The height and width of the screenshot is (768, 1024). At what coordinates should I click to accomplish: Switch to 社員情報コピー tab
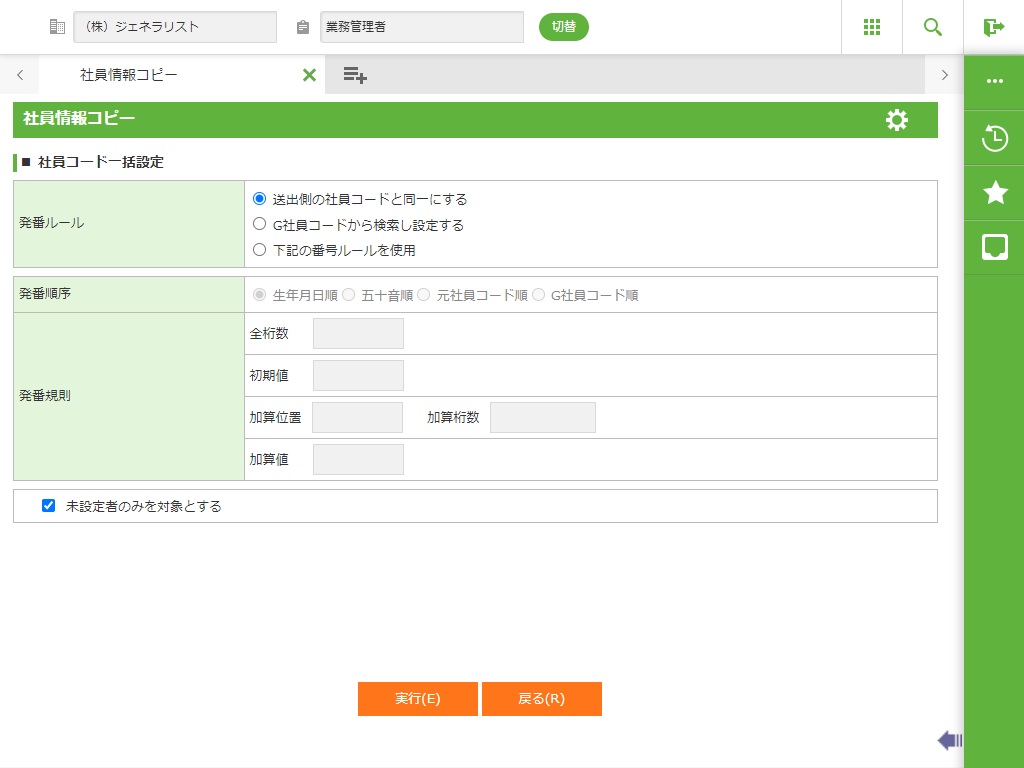coord(129,75)
